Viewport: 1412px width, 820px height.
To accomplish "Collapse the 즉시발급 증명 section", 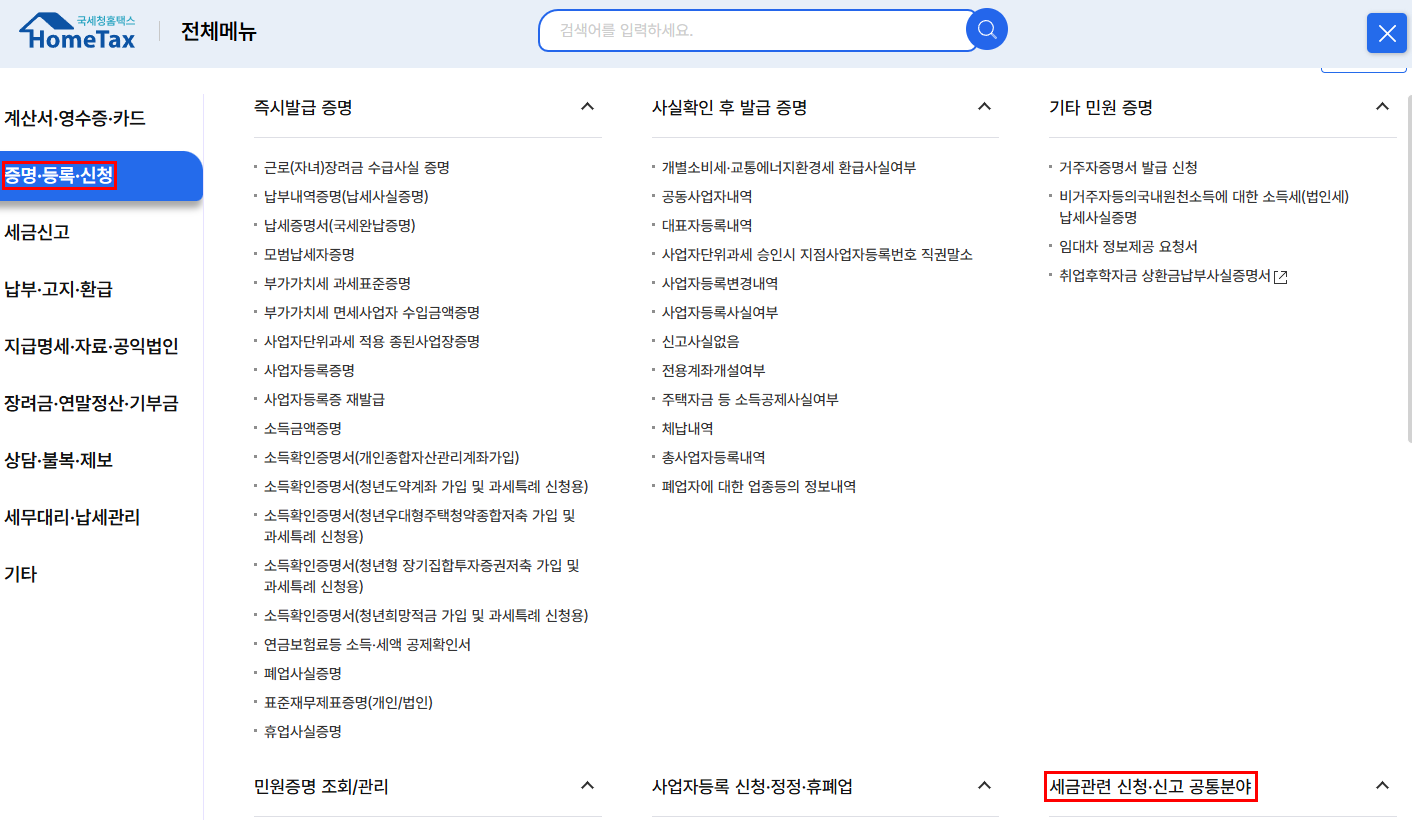I will coord(588,107).
